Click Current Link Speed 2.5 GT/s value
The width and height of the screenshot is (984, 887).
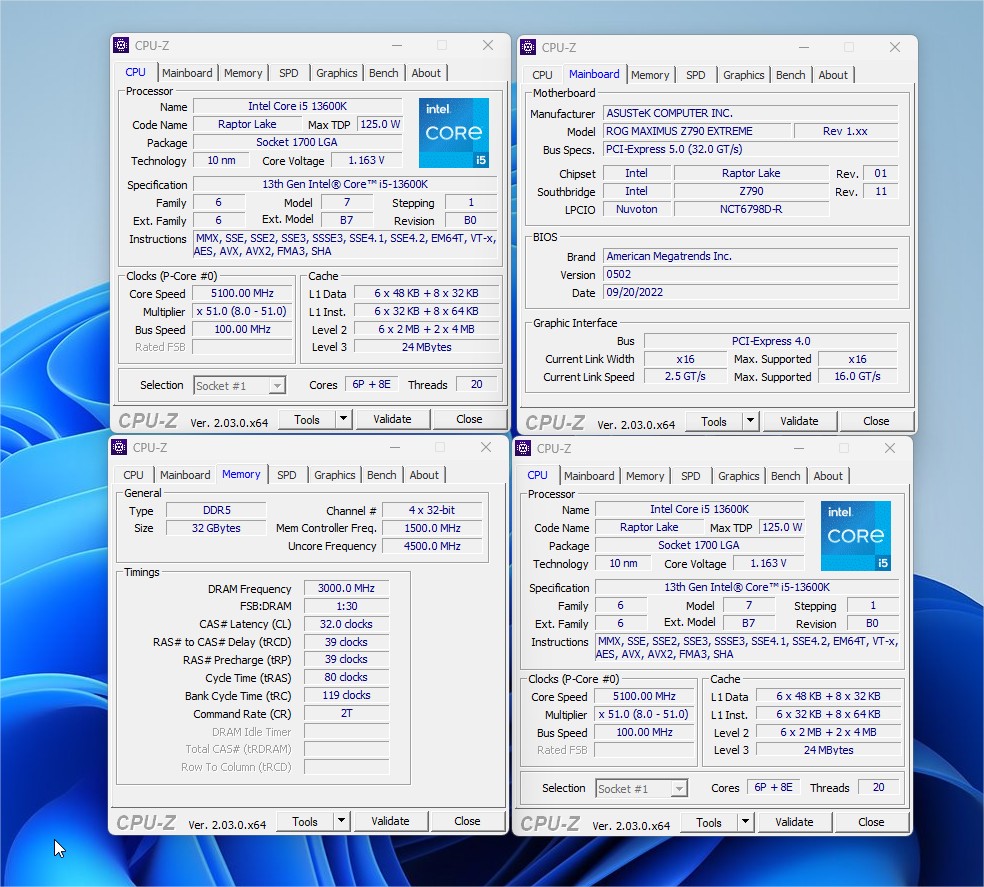(685, 377)
